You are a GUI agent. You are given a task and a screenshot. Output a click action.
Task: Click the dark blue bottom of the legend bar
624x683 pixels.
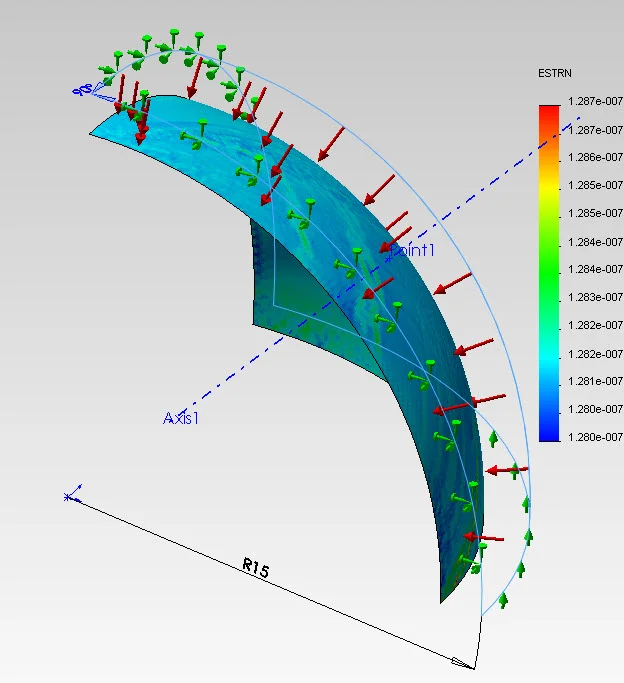tap(549, 435)
